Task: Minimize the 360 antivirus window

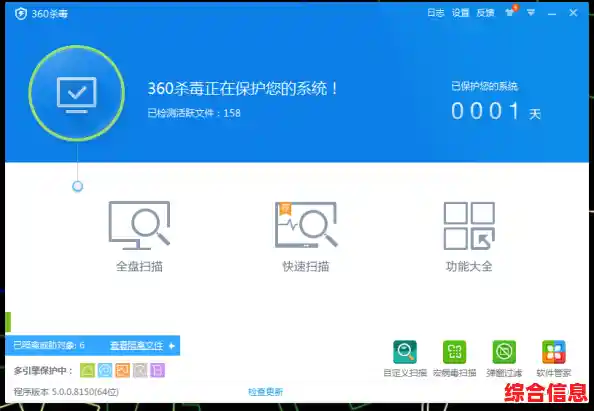Action: tap(552, 14)
